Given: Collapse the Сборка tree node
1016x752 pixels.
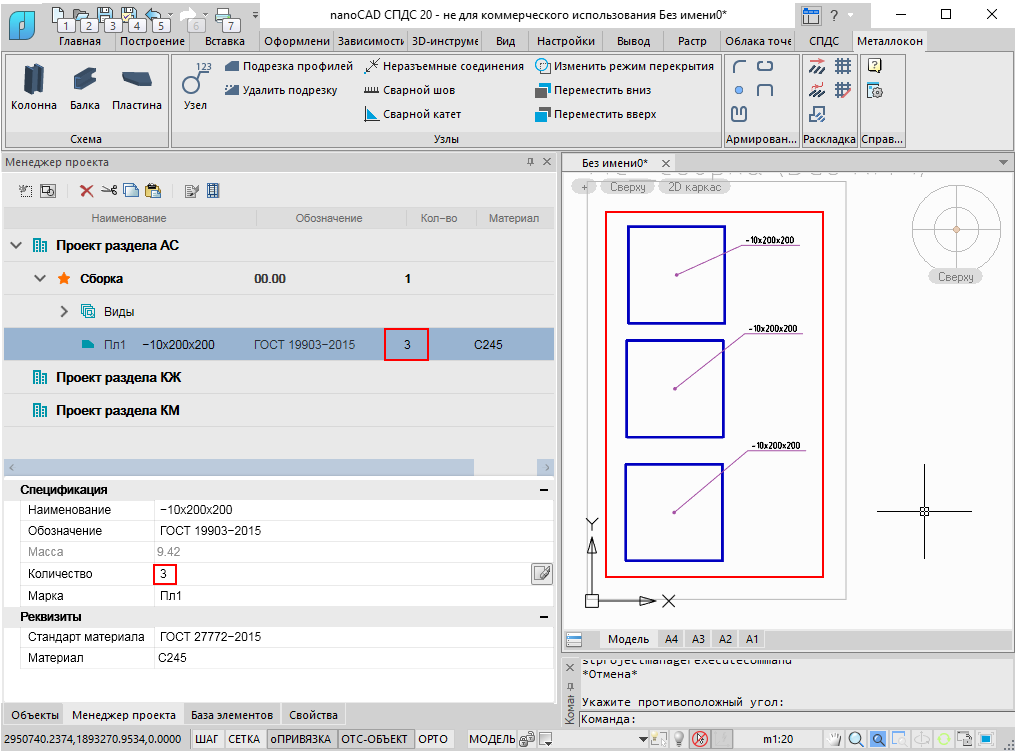Looking at the screenshot, I should pos(40,279).
